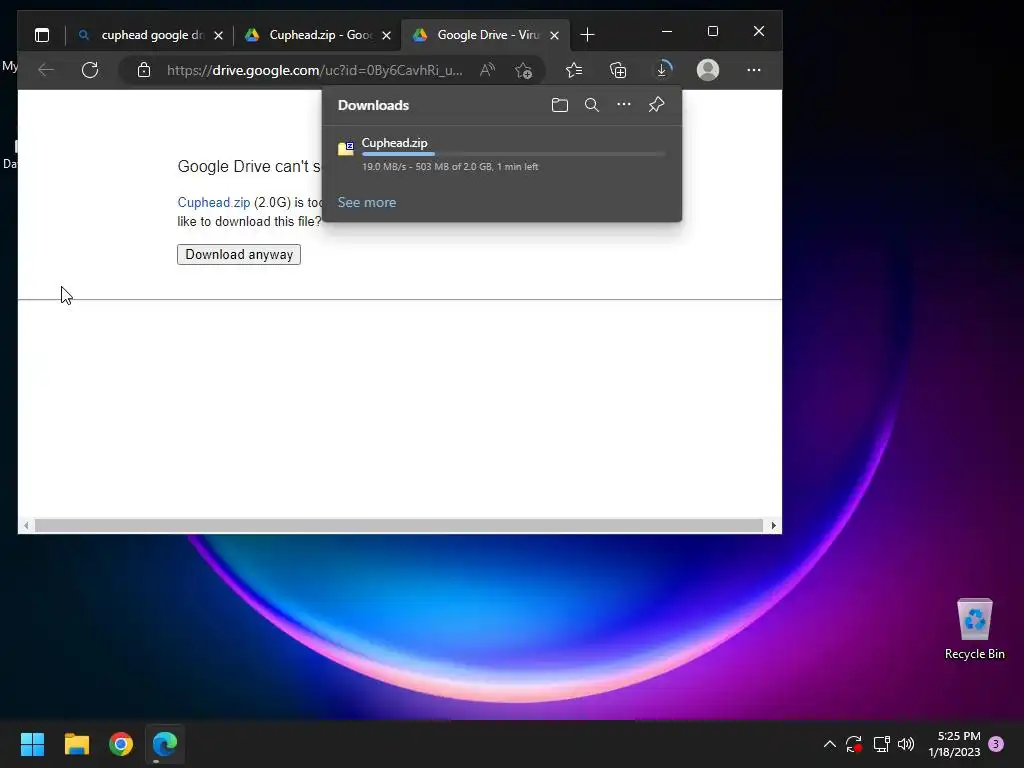Click the sync status tray icon
1024x768 pixels.
tap(854, 744)
